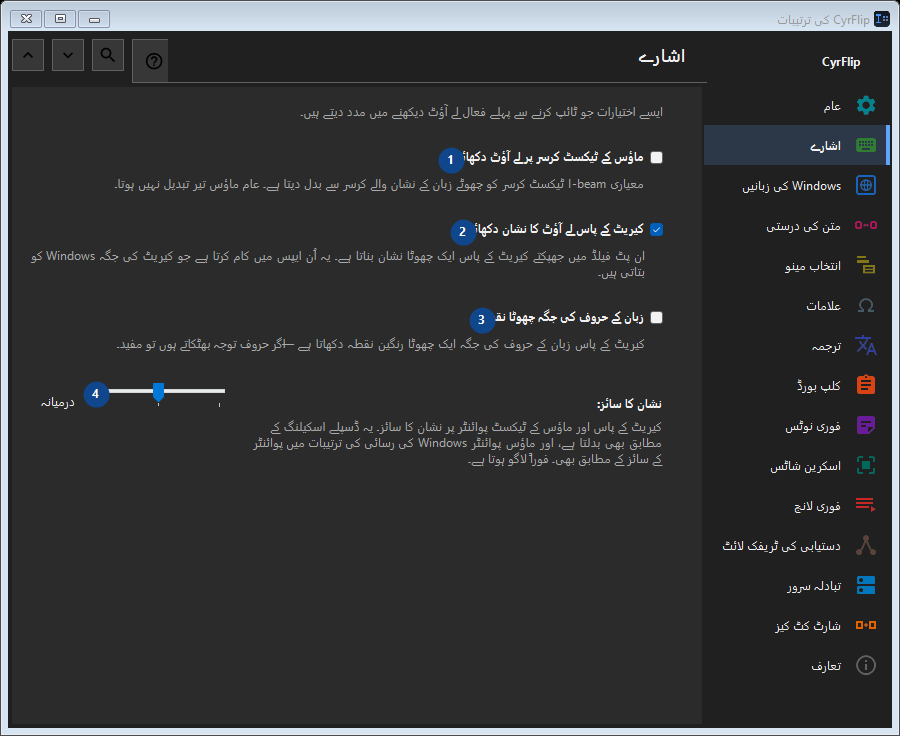Select the فوری لانچ quick launch icon
Viewport: 900px width, 736px height.
click(866, 505)
